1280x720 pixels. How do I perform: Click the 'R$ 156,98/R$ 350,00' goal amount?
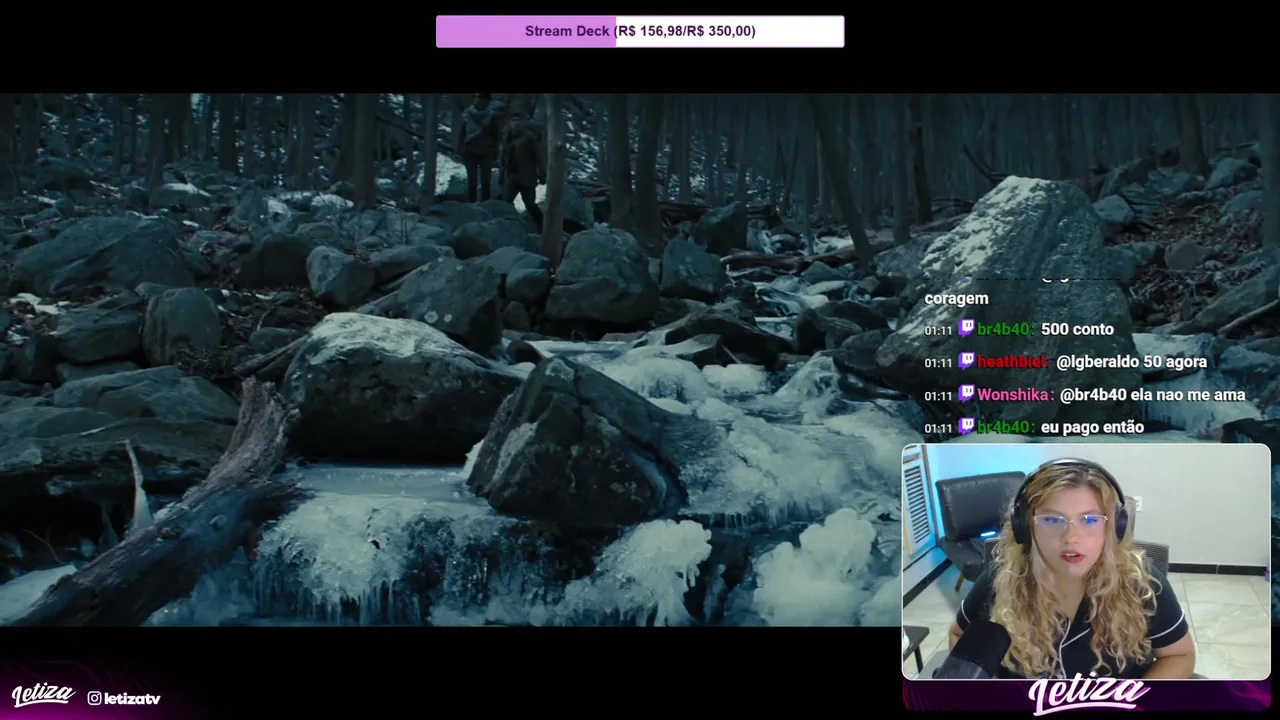point(687,31)
